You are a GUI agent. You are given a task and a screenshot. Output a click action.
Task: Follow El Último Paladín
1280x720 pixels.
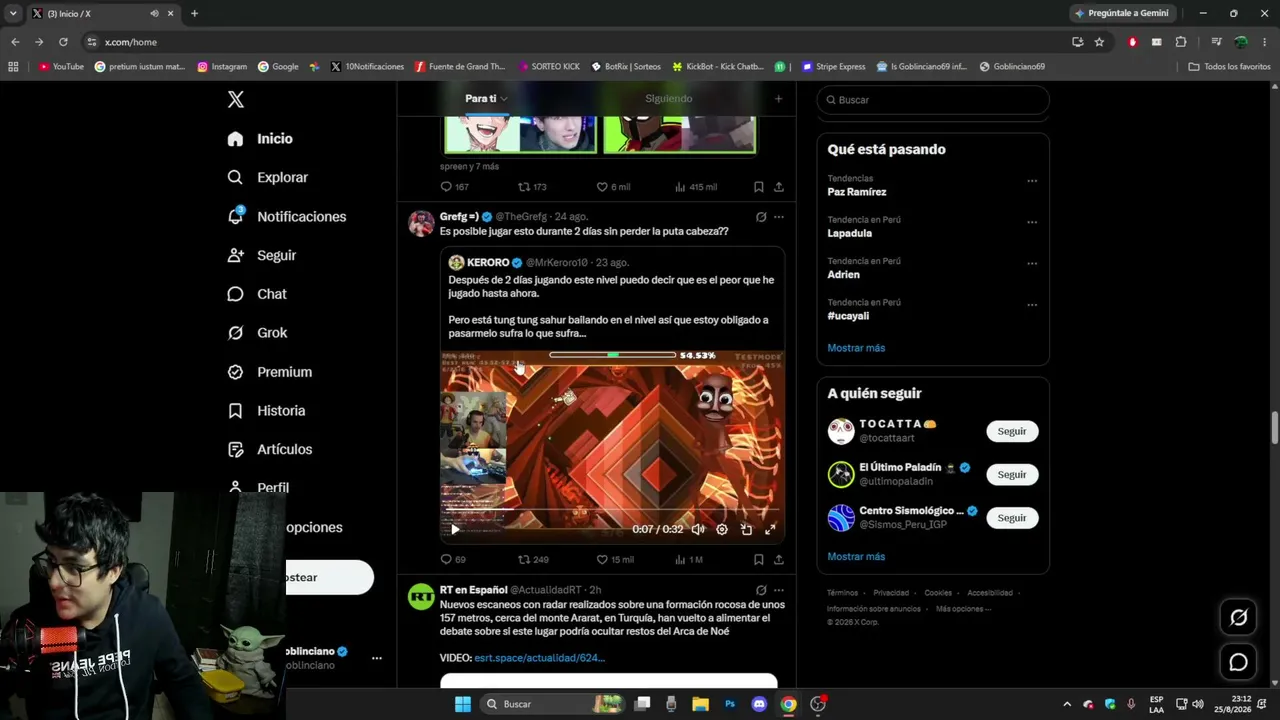[x=1012, y=474]
